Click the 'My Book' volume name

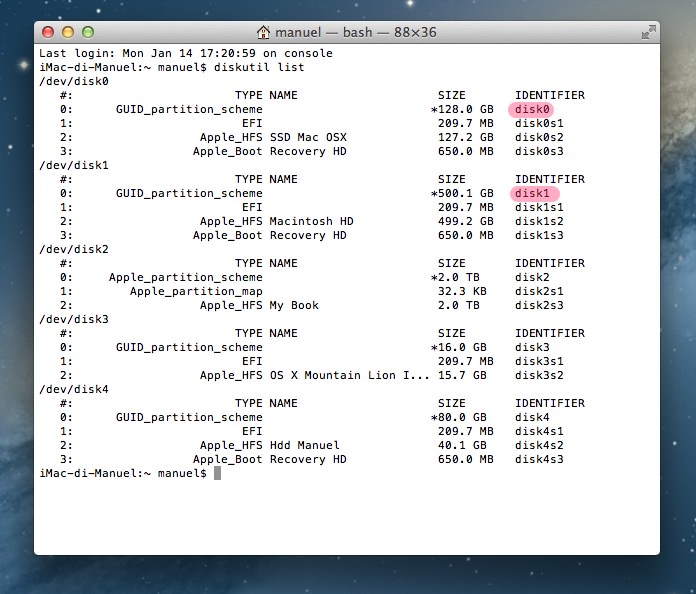click(294, 305)
